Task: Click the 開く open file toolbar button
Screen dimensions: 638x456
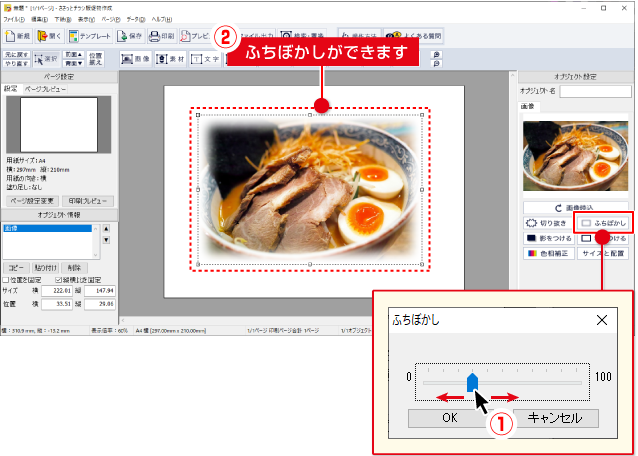Action: [x=49, y=36]
